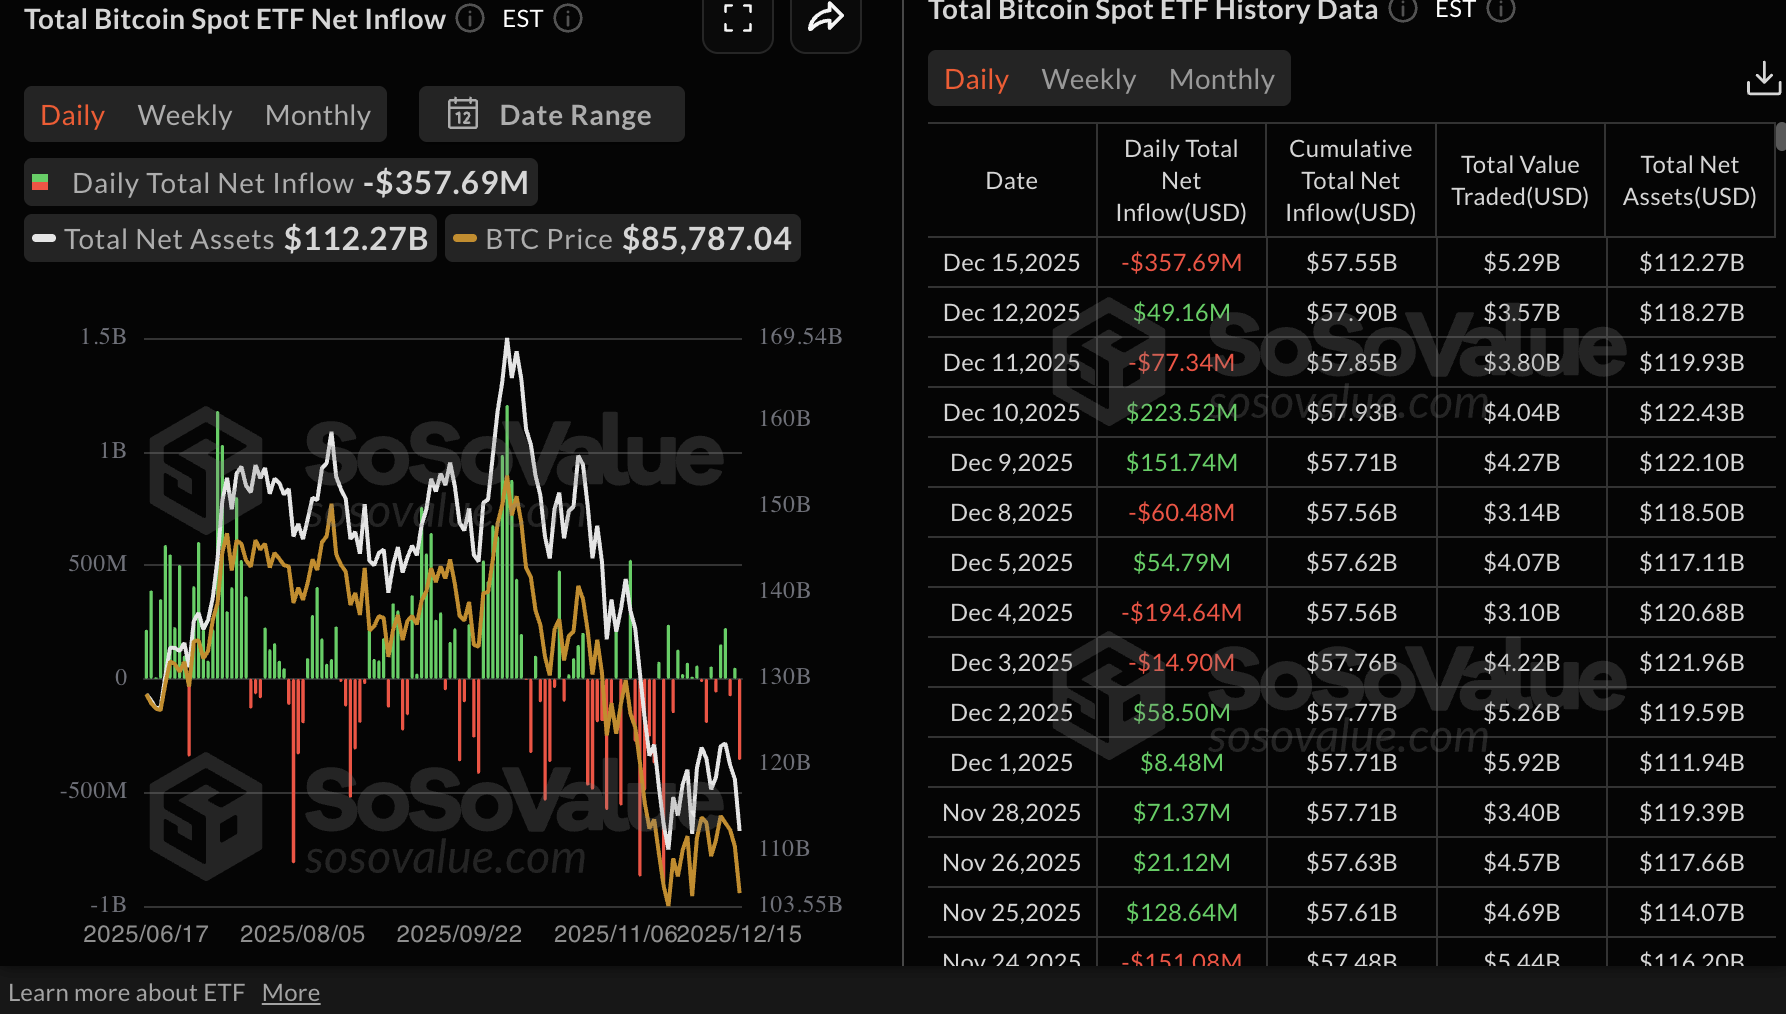Switch chart to Weekly view
1786x1014 pixels.
pos(184,114)
